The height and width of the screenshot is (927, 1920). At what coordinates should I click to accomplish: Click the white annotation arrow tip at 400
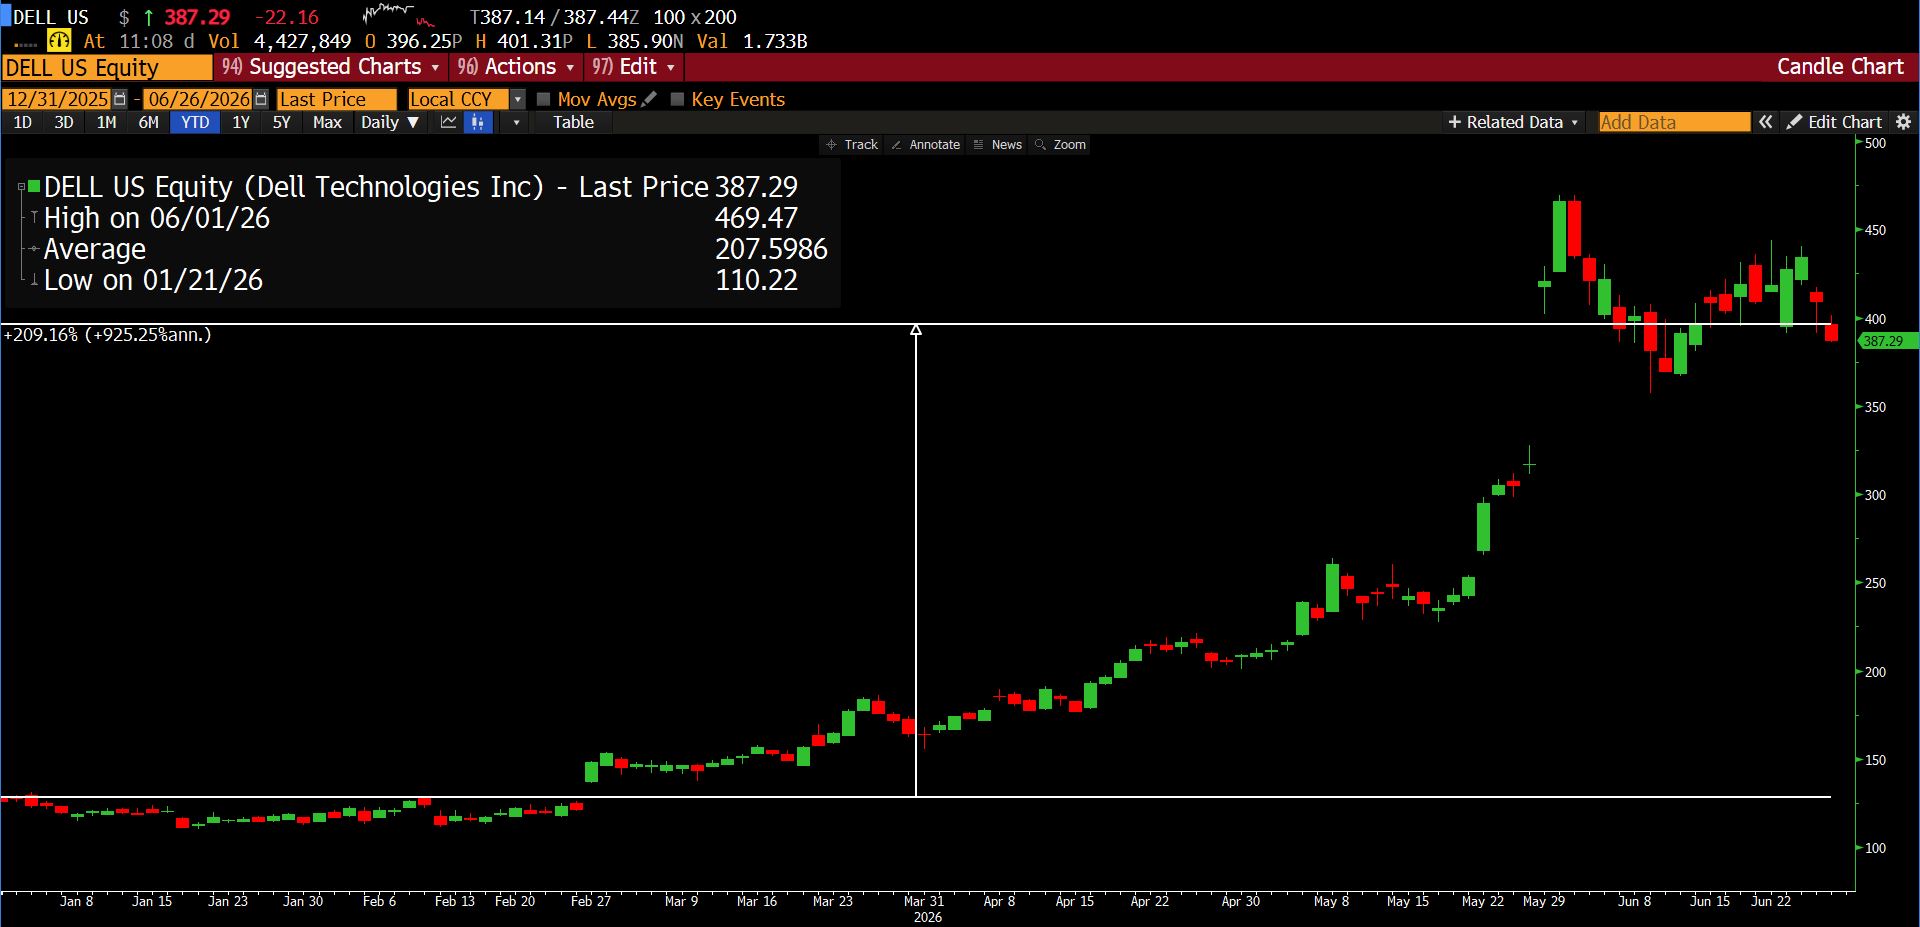pyautogui.click(x=916, y=329)
